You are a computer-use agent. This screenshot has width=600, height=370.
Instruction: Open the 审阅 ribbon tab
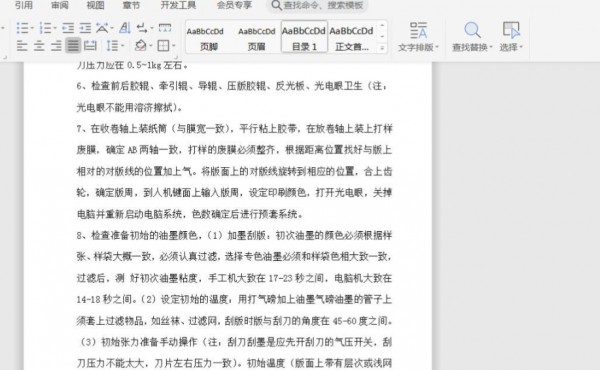pos(60,5)
